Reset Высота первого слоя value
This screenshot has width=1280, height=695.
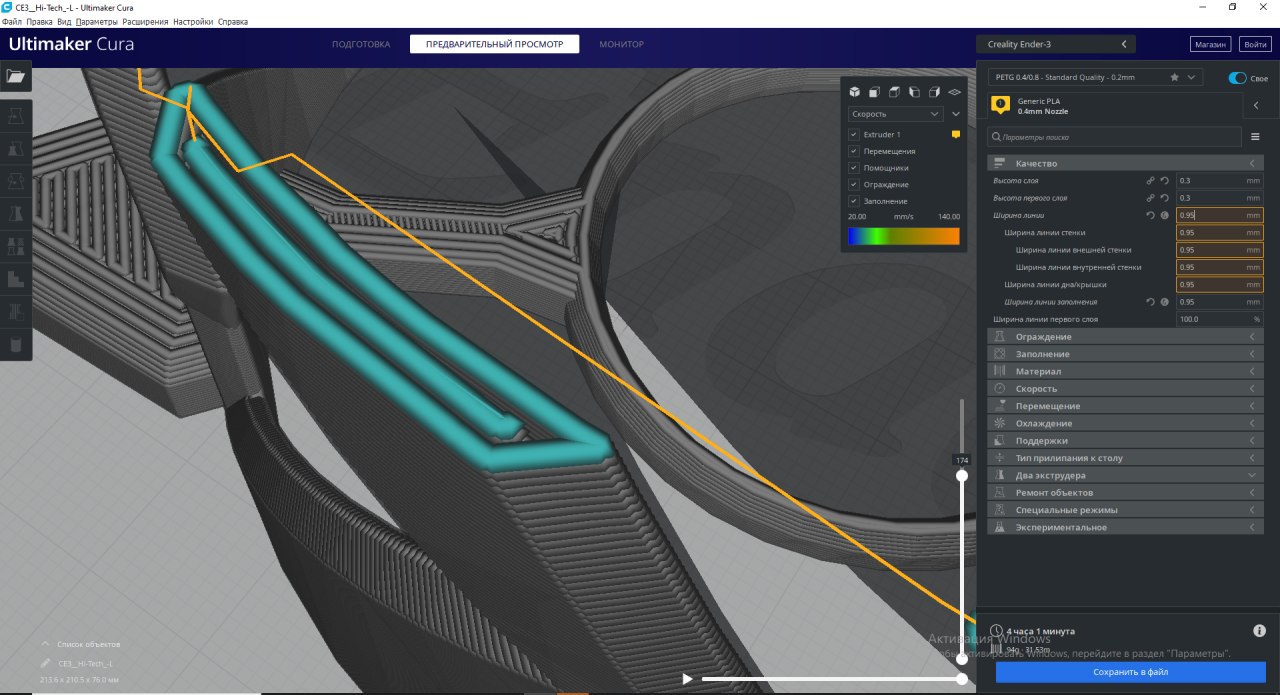click(1165, 198)
